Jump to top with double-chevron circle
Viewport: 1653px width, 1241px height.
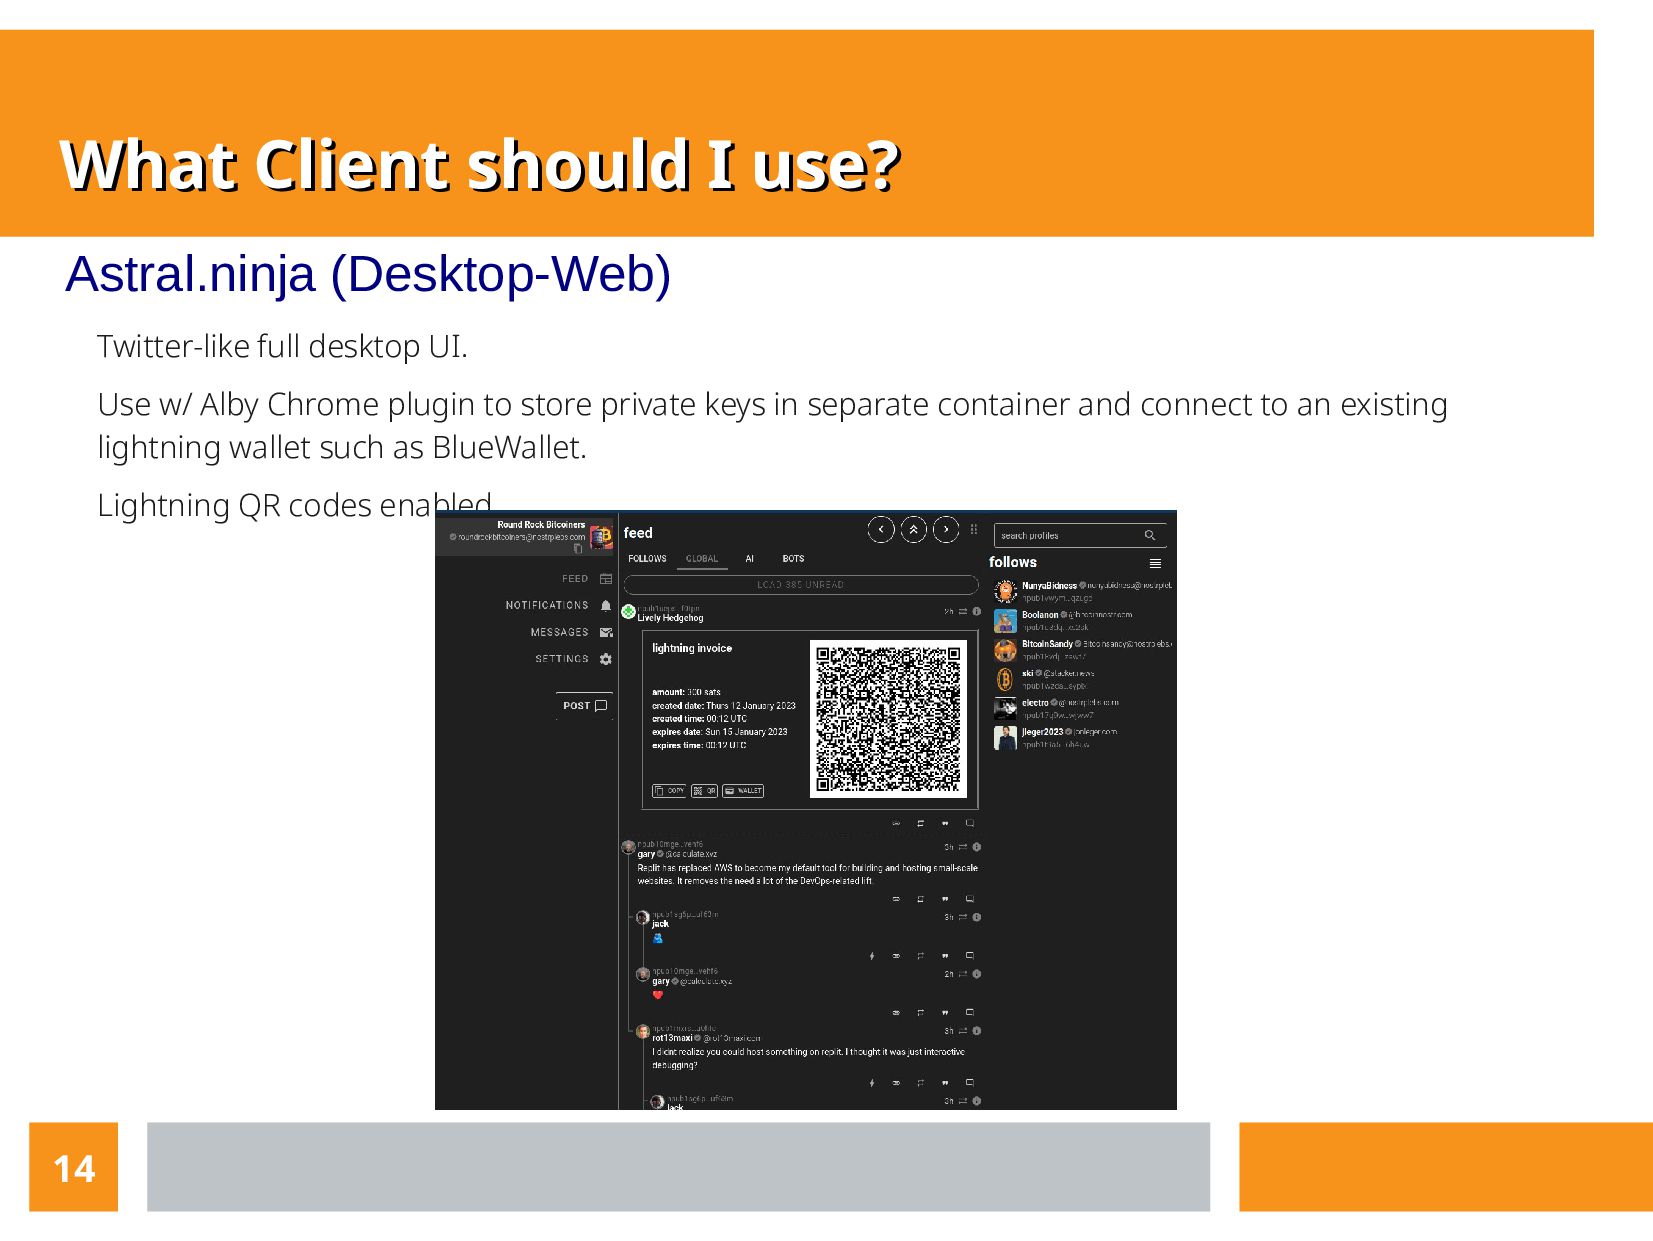pyautogui.click(x=914, y=530)
